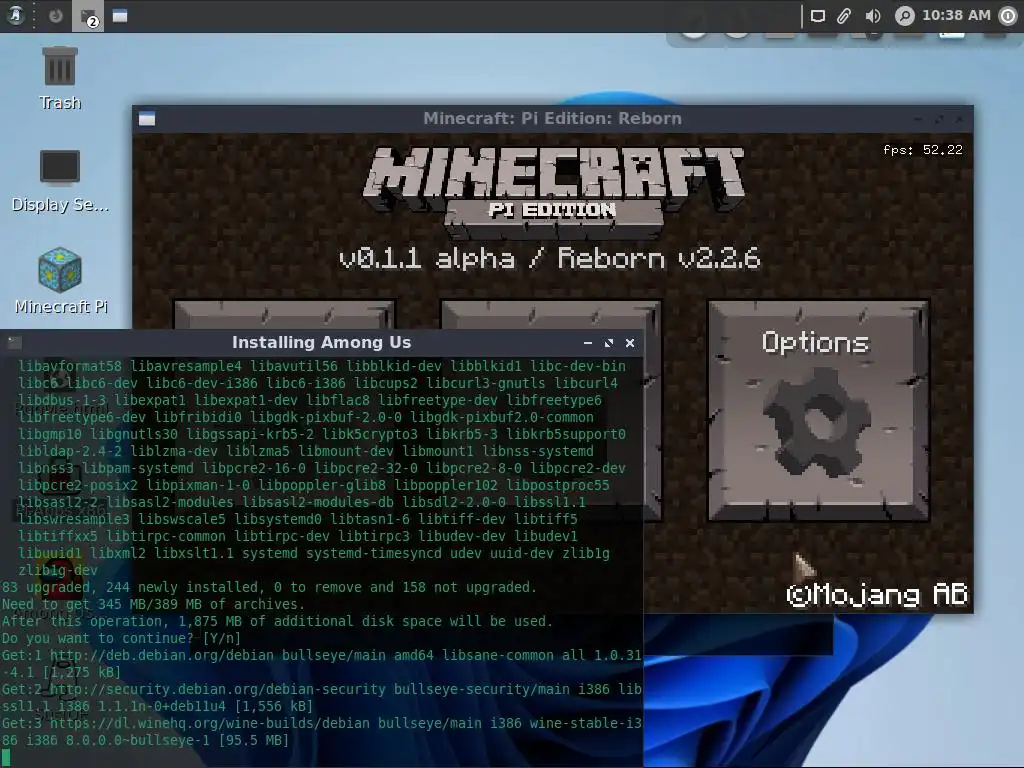
Task: Open the clipboard paperclip tray icon
Action: [844, 16]
